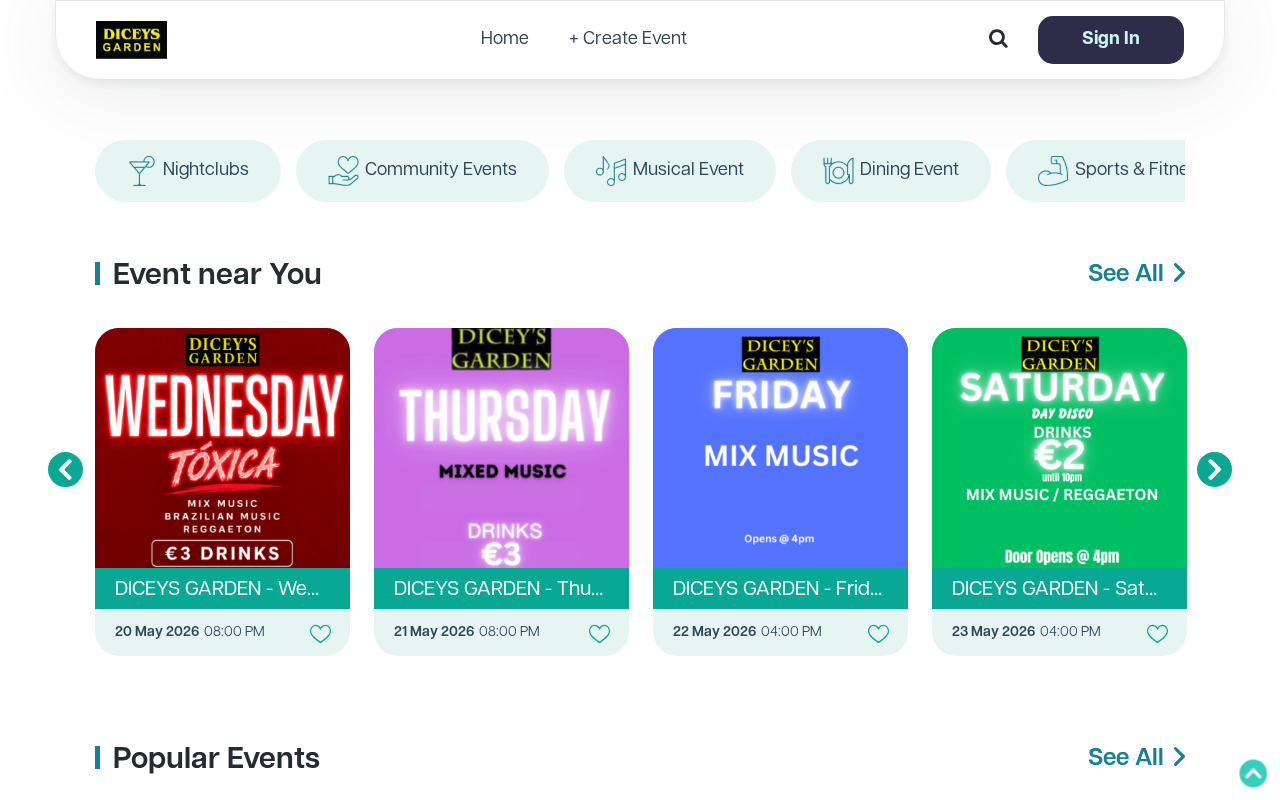Pick the Musical Event notes icon
The image size is (1280, 800).
click(611, 171)
